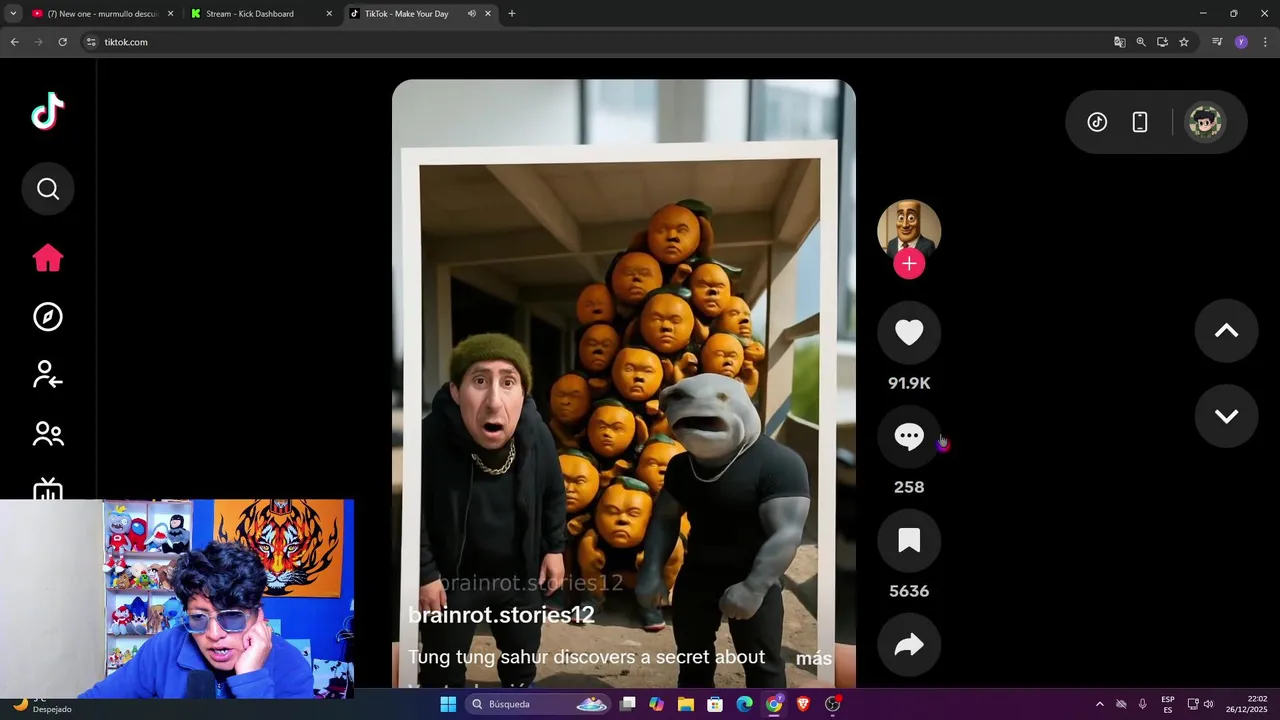Open File Explorer from taskbar
Screen dimensions: 1280x720
[686, 704]
